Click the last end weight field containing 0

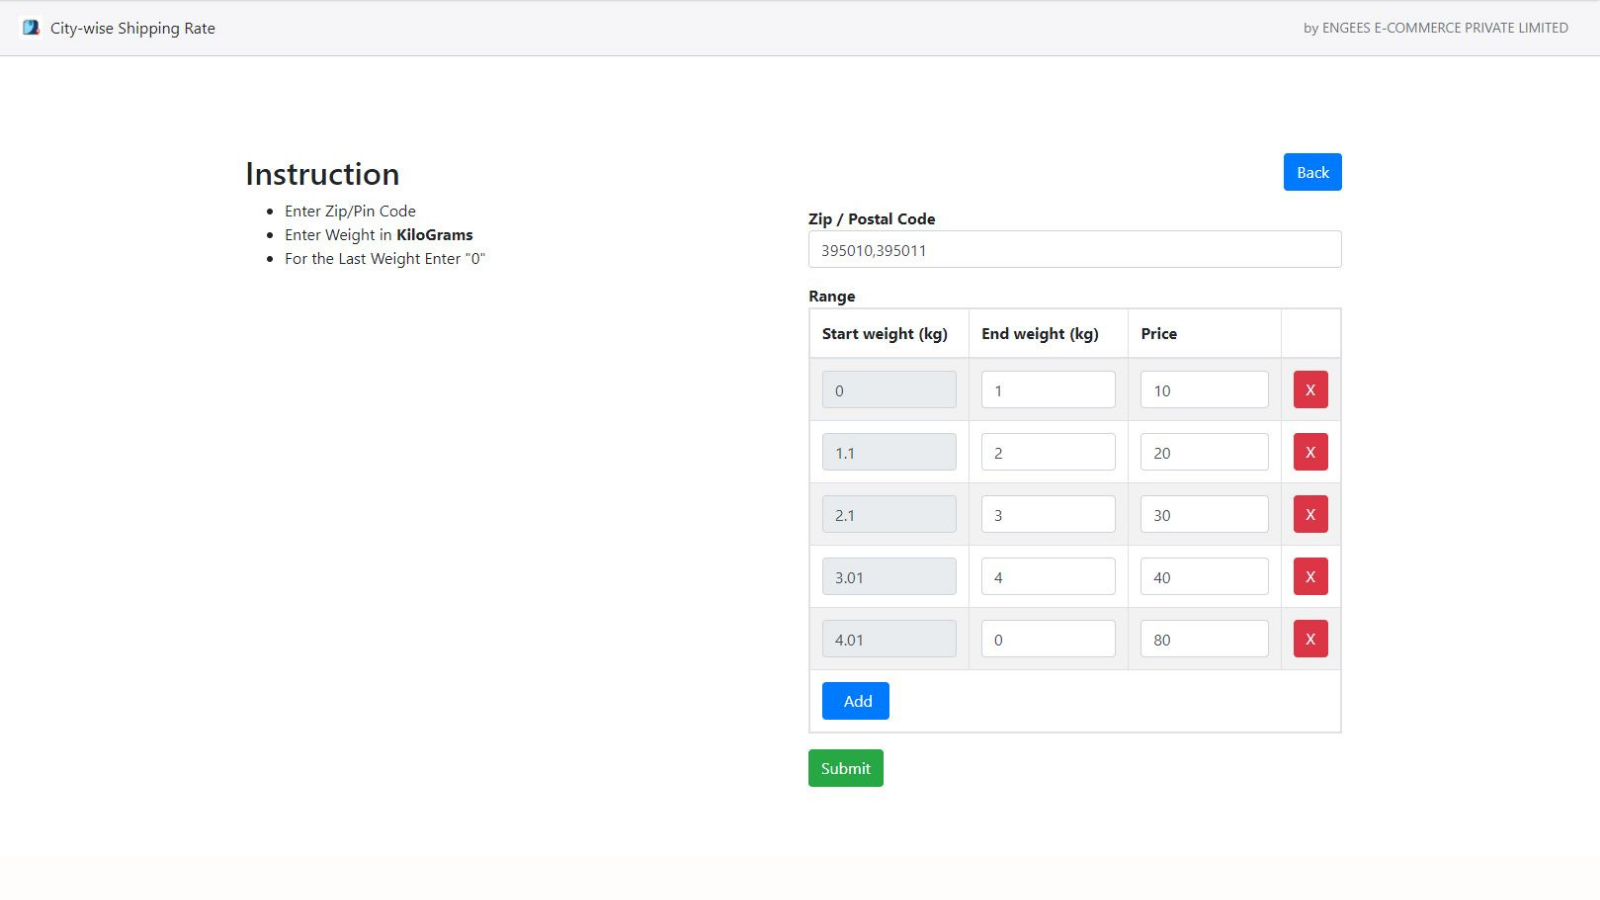[1047, 639]
